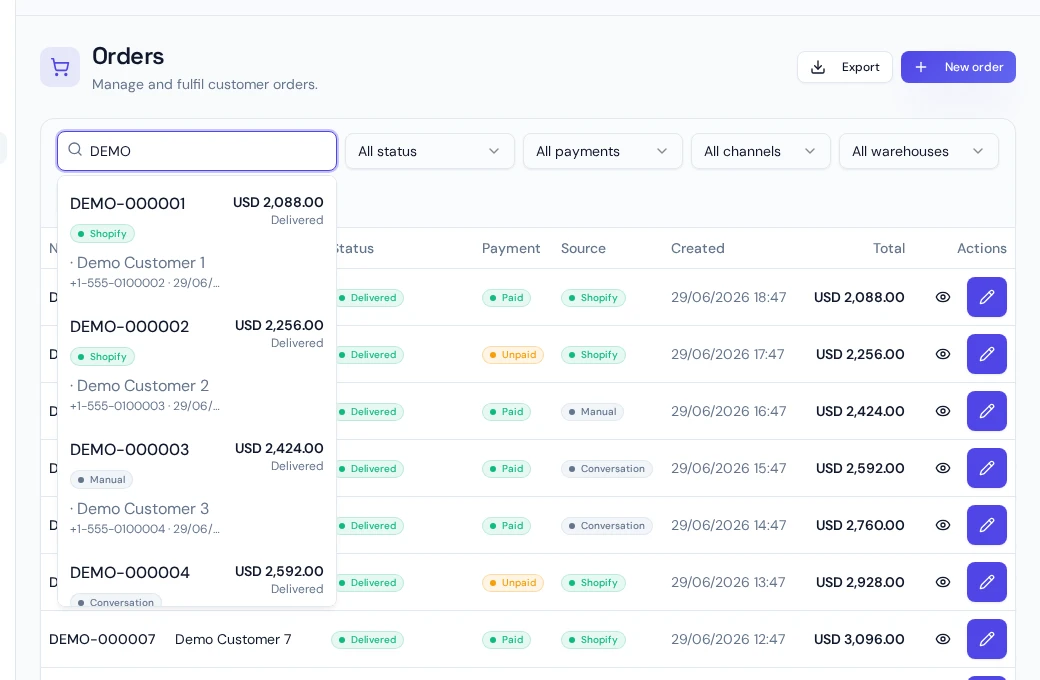Click Conversation badge on 15:47 order
Screen dimensions: 1040x680
click(x=606, y=469)
